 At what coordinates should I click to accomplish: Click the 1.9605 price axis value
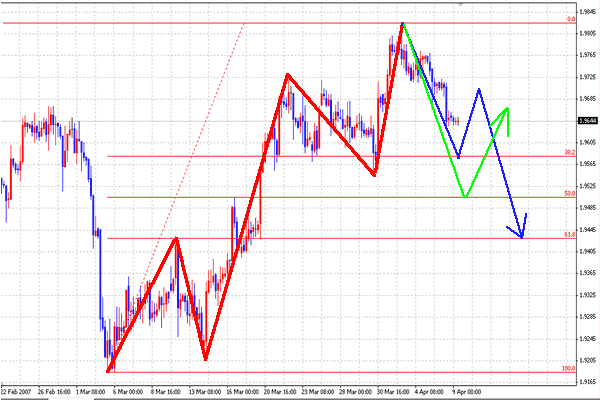588,142
